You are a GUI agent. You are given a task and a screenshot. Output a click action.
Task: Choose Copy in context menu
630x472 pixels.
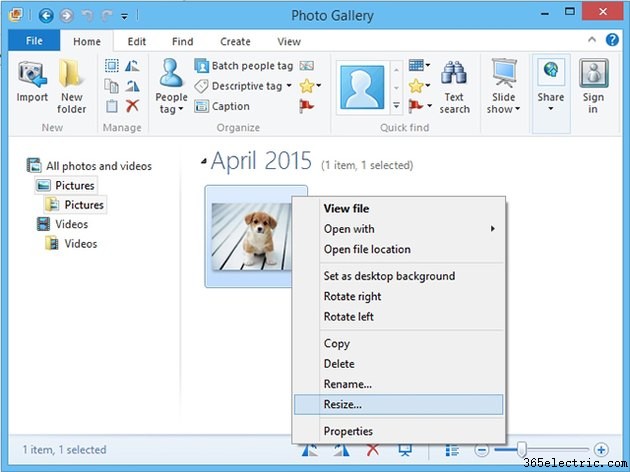tap(399, 343)
